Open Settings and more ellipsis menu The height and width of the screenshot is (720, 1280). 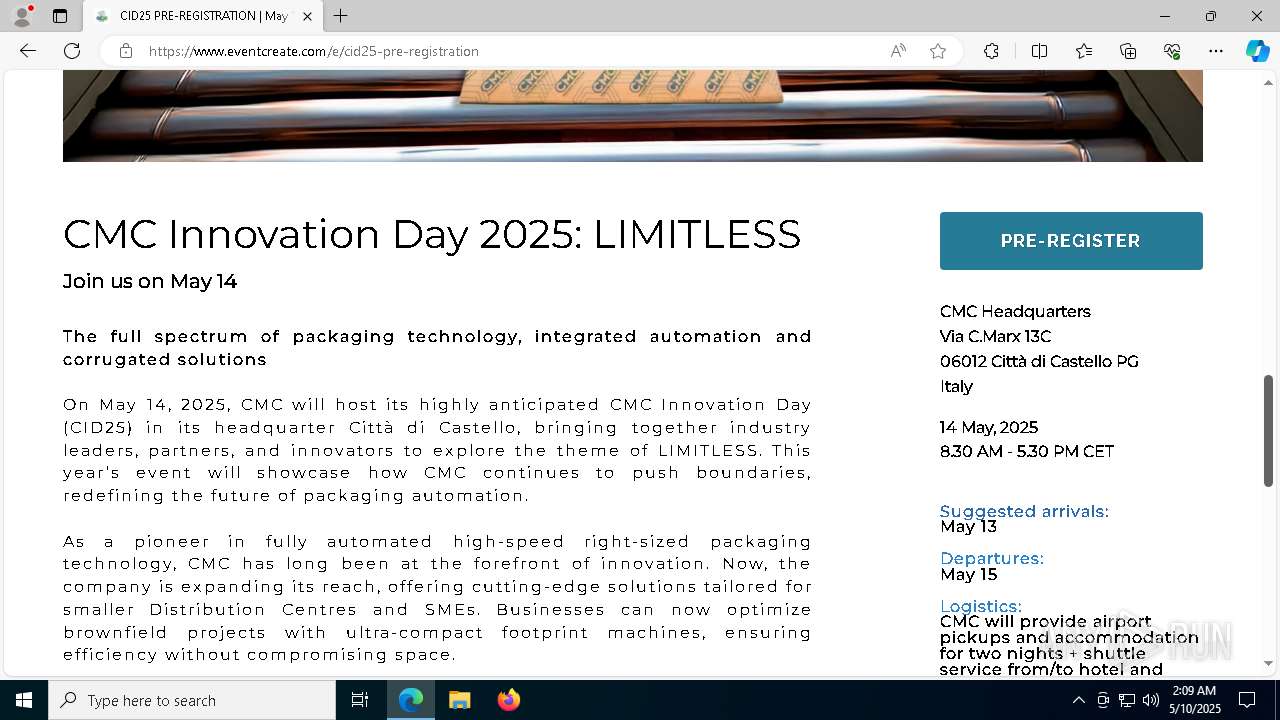point(1216,51)
